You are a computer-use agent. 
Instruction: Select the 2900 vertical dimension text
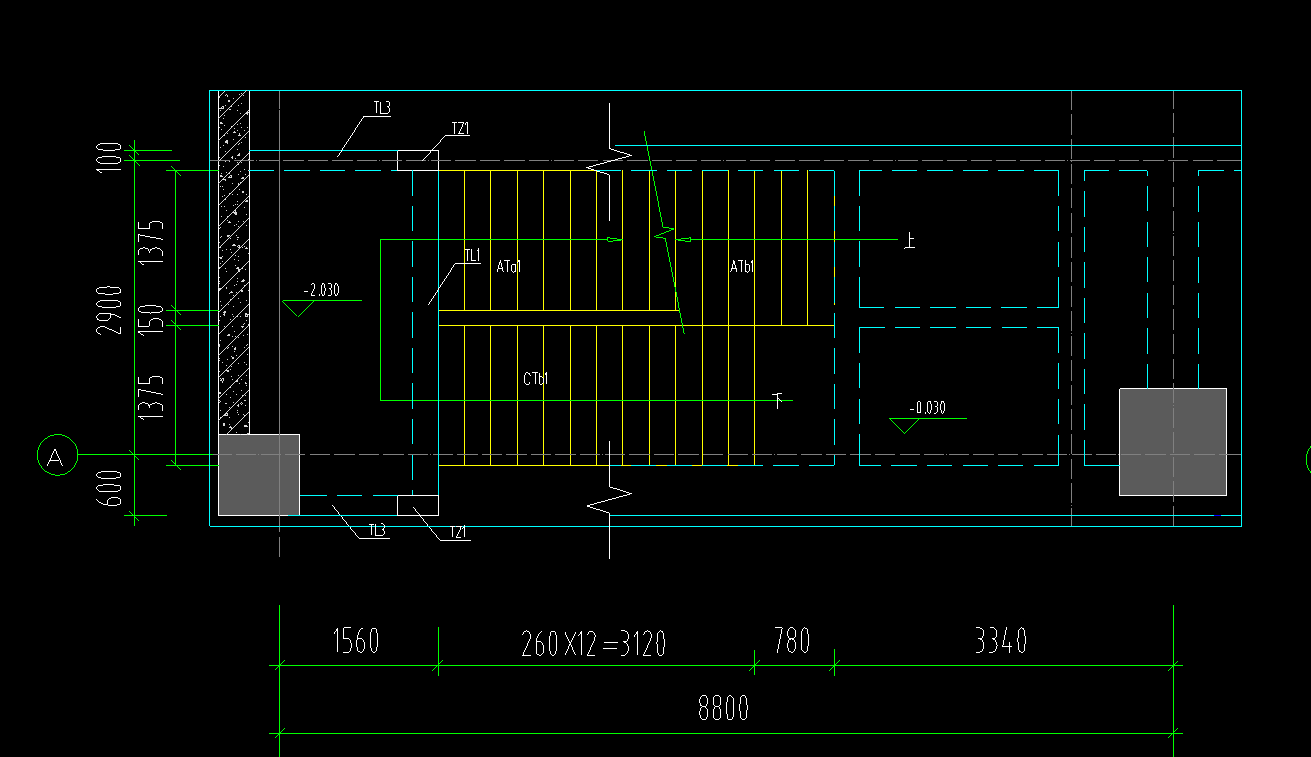110,310
